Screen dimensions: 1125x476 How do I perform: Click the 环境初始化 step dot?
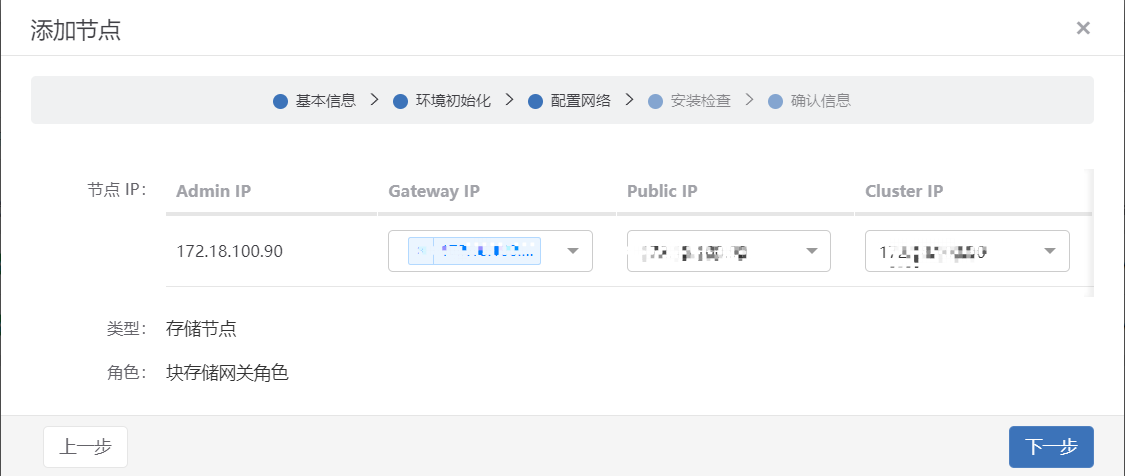click(x=400, y=101)
